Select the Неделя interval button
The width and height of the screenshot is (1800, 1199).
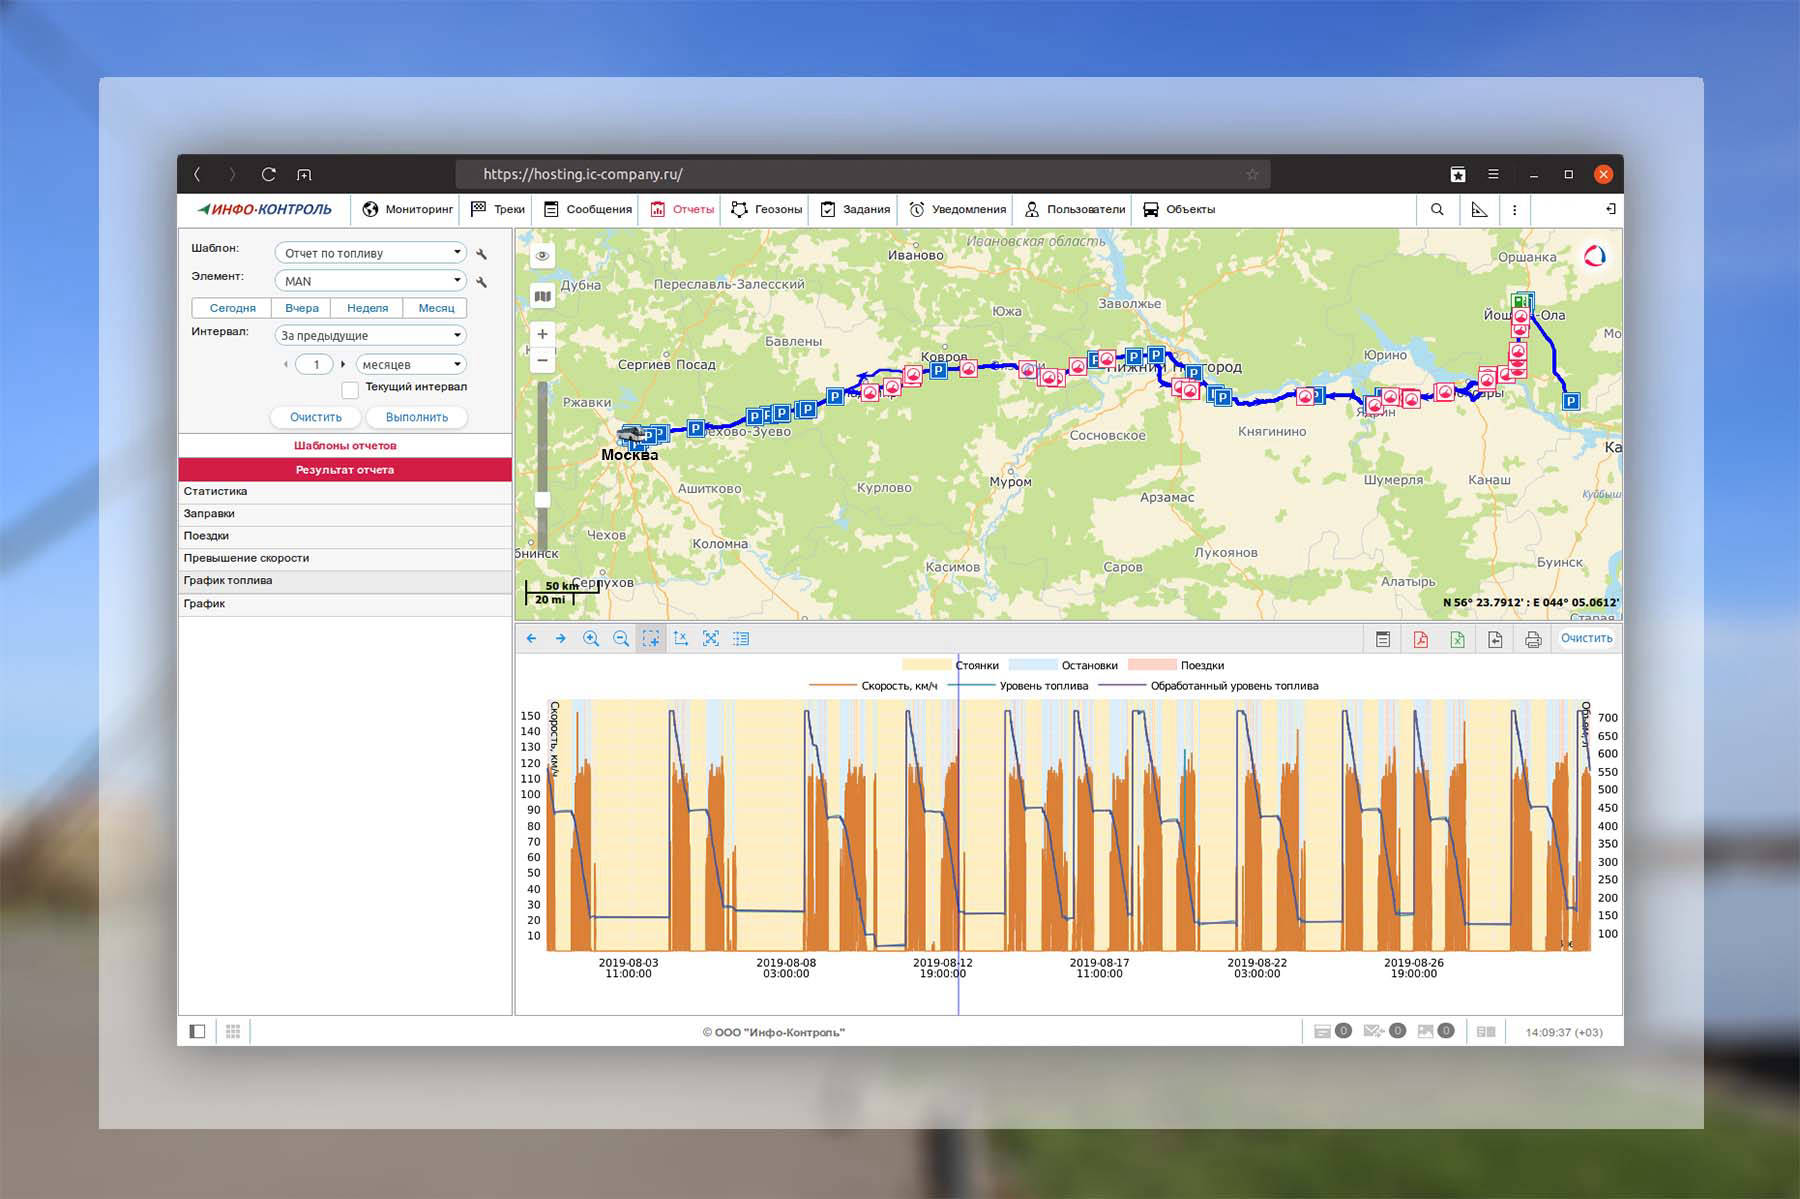pyautogui.click(x=367, y=308)
